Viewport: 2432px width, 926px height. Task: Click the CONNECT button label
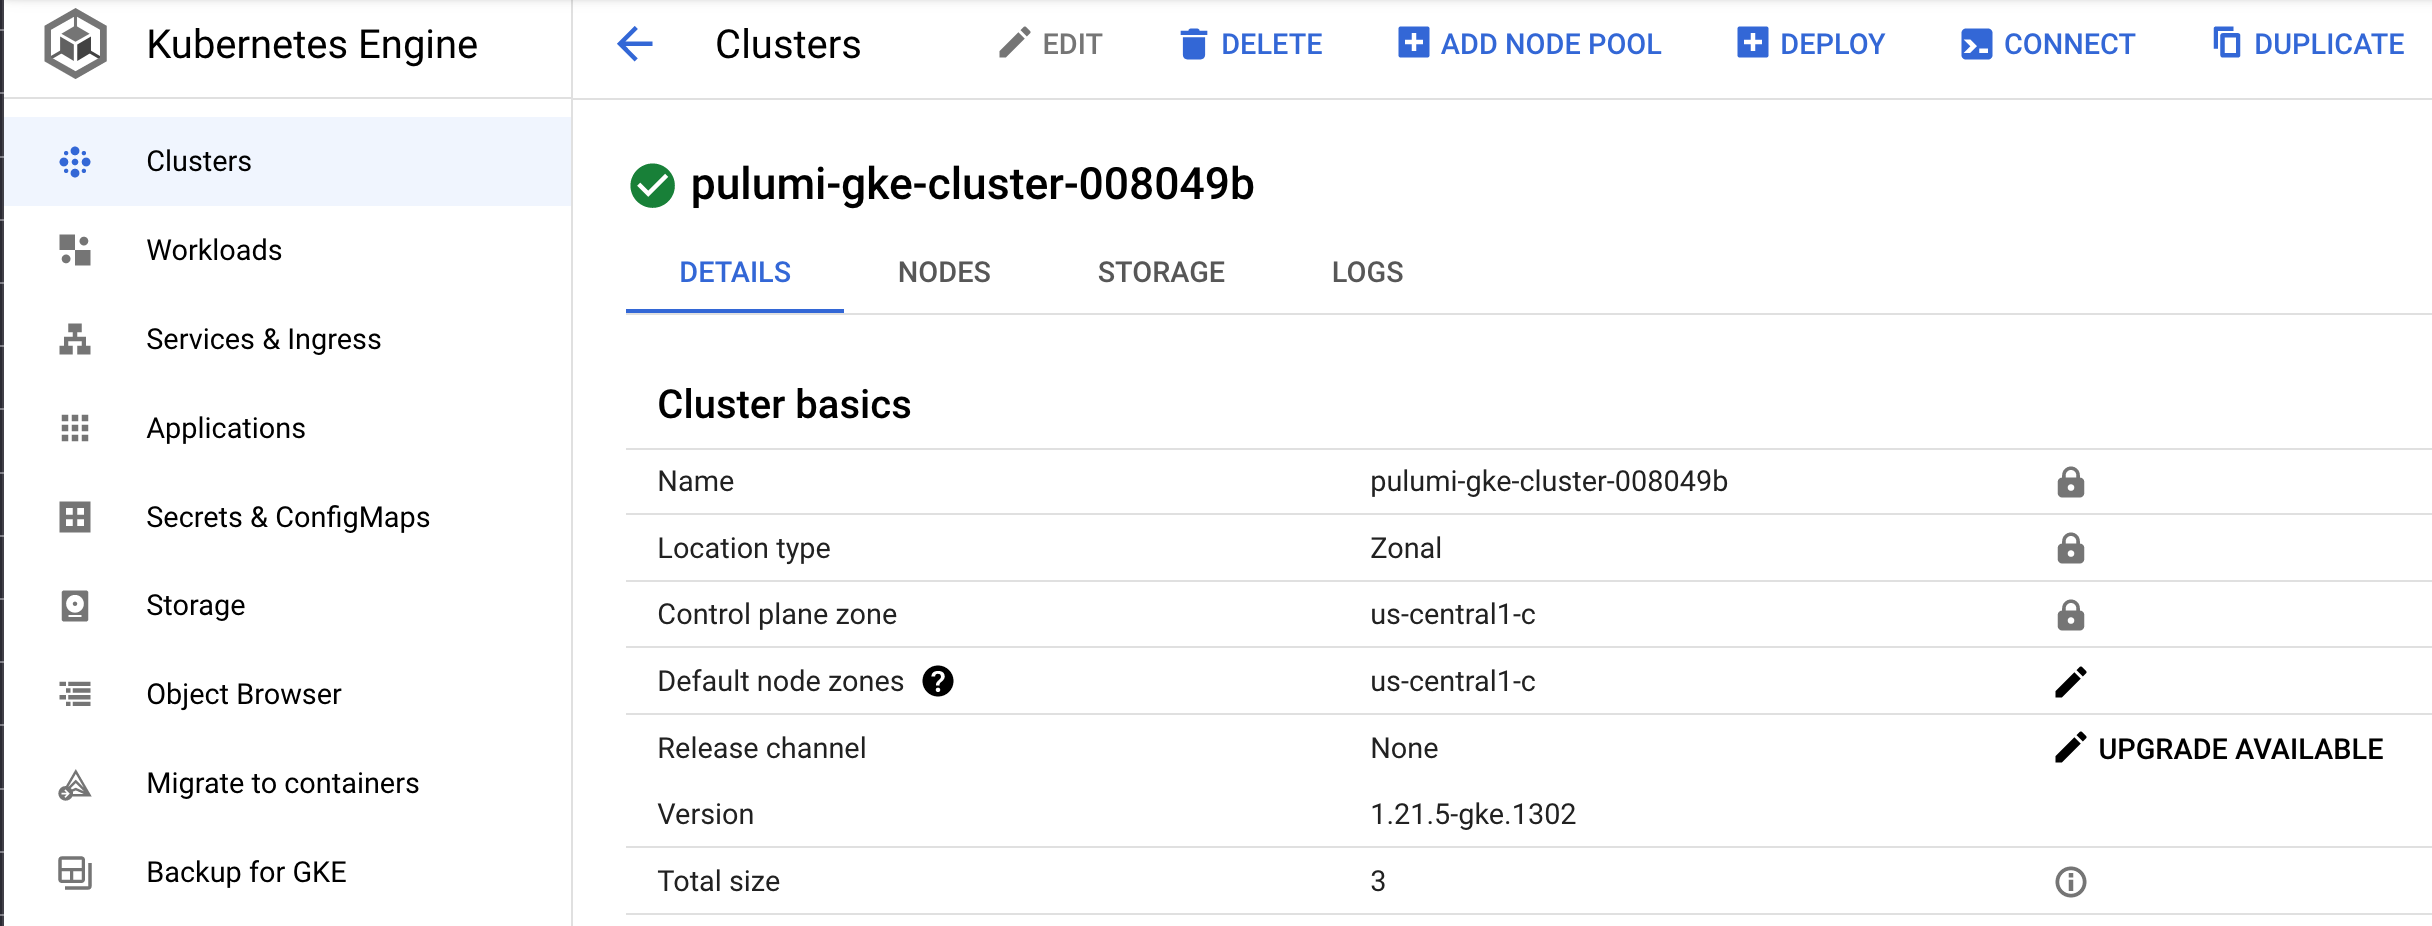click(x=2069, y=45)
